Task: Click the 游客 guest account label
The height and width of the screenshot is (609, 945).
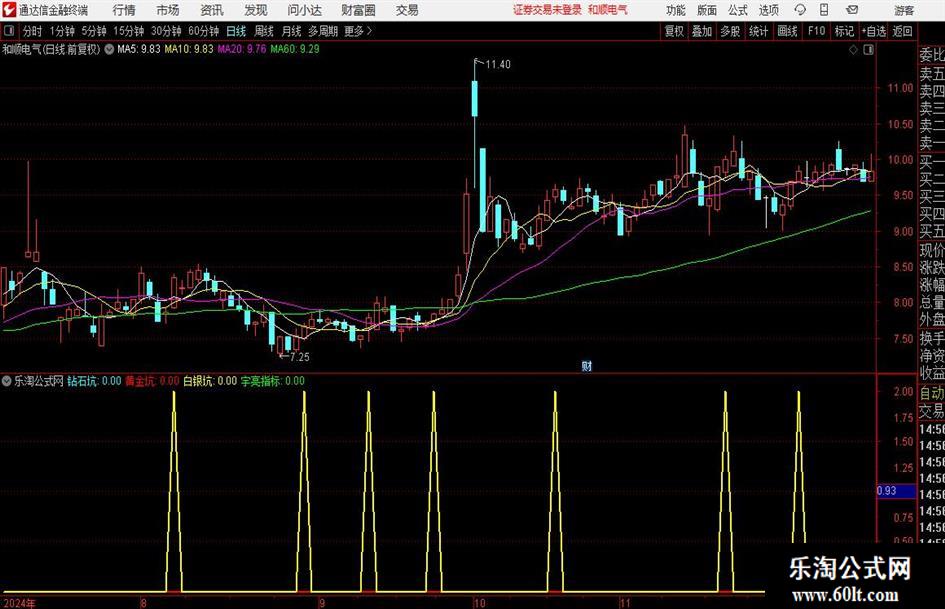Action: pos(905,10)
